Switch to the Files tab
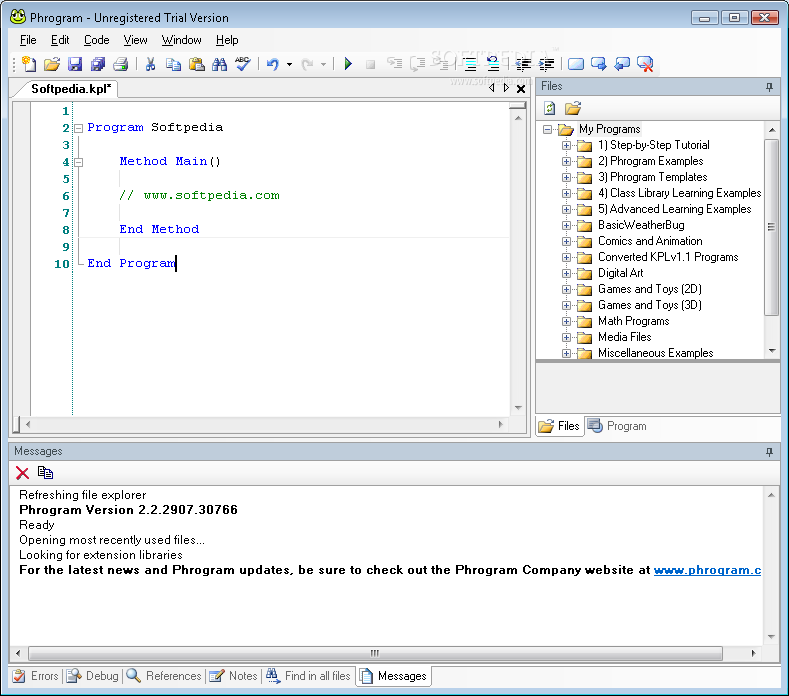Screen dimensions: 789x696 (559, 426)
